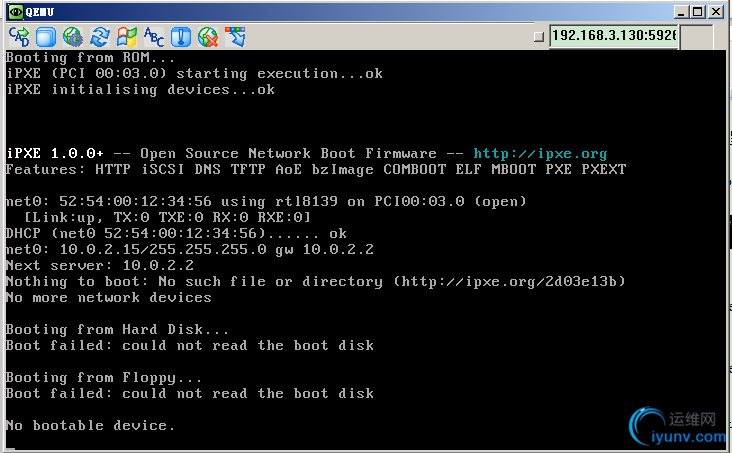
Task: Send the Windows Start key
Action: coord(127,37)
